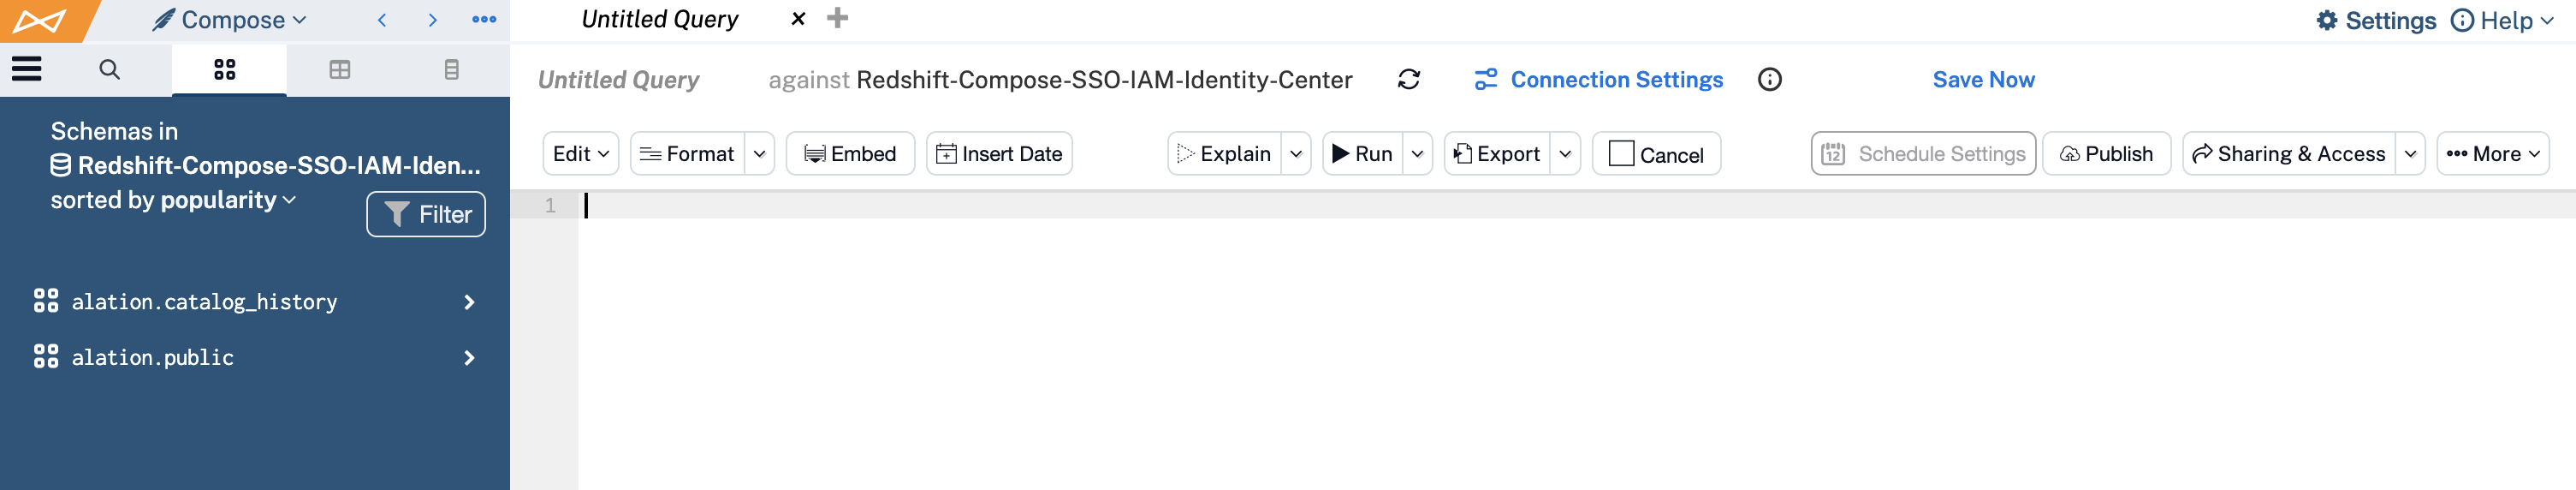This screenshot has height=490, width=2576.
Task: Expand the Run dropdown arrow
Action: (x=1417, y=154)
